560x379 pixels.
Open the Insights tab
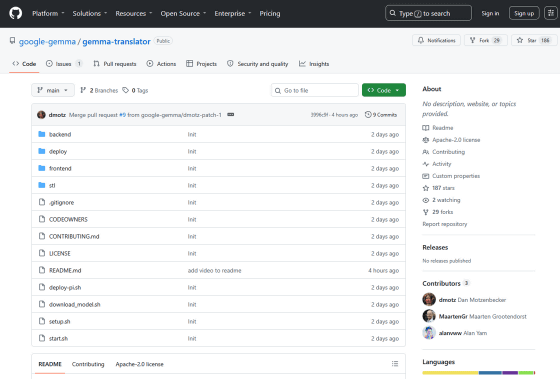(x=314, y=64)
